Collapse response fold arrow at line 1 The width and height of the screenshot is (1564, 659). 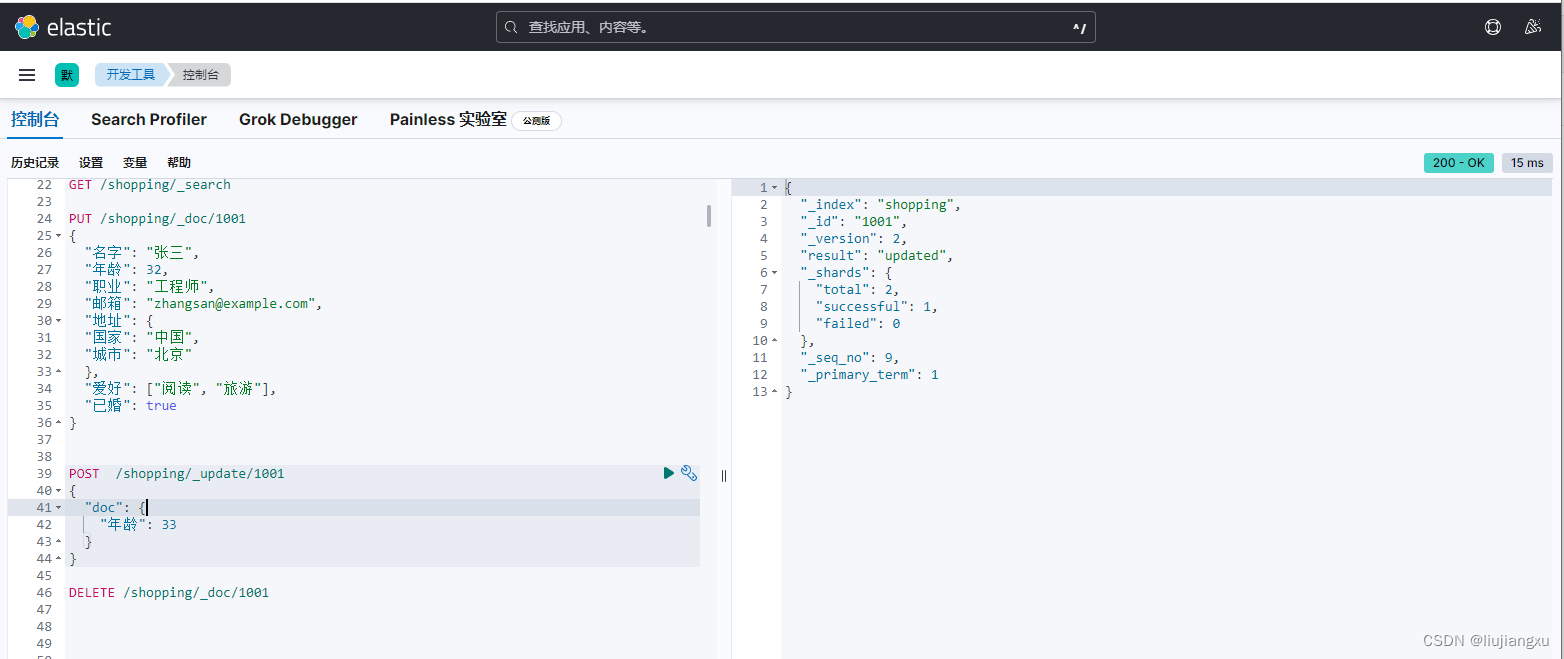pos(774,188)
